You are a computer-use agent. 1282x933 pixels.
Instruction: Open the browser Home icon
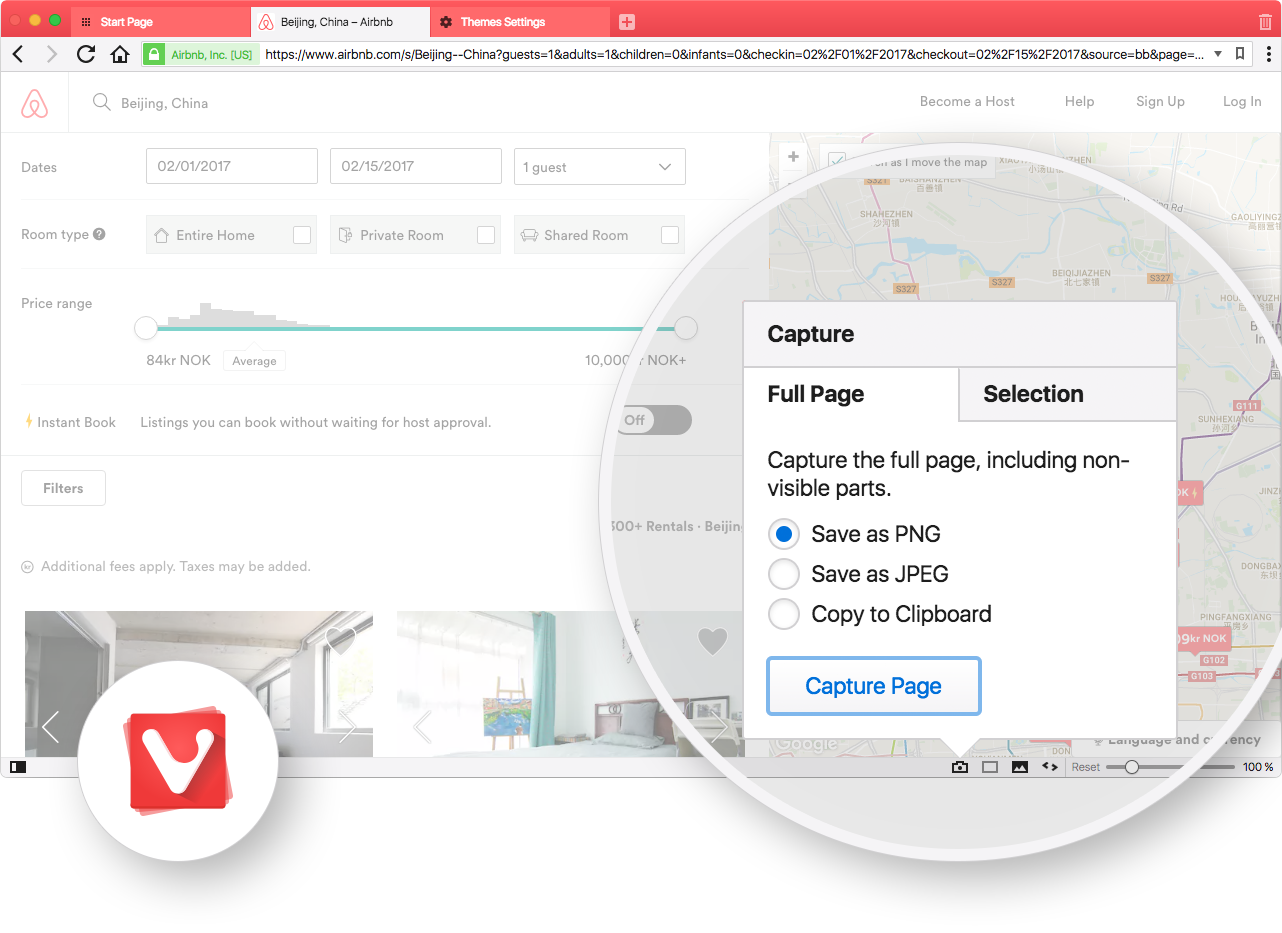tap(120, 53)
